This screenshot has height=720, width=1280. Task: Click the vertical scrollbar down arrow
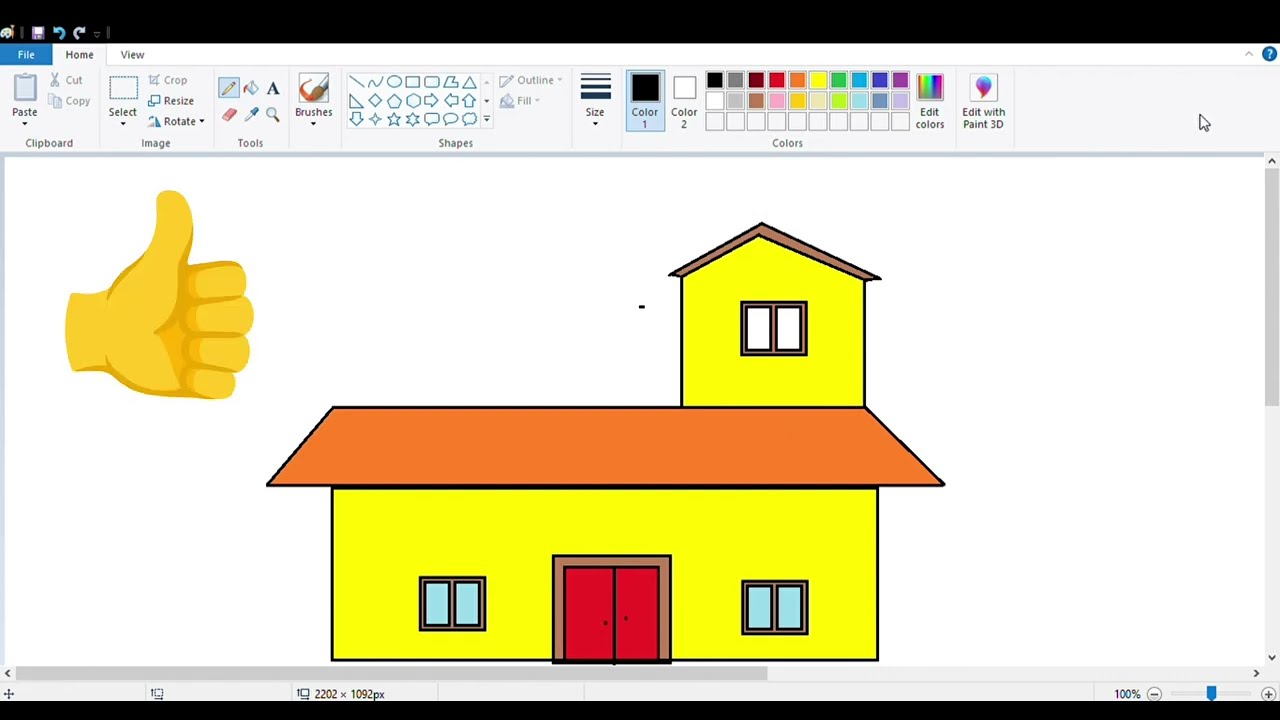point(1272,657)
